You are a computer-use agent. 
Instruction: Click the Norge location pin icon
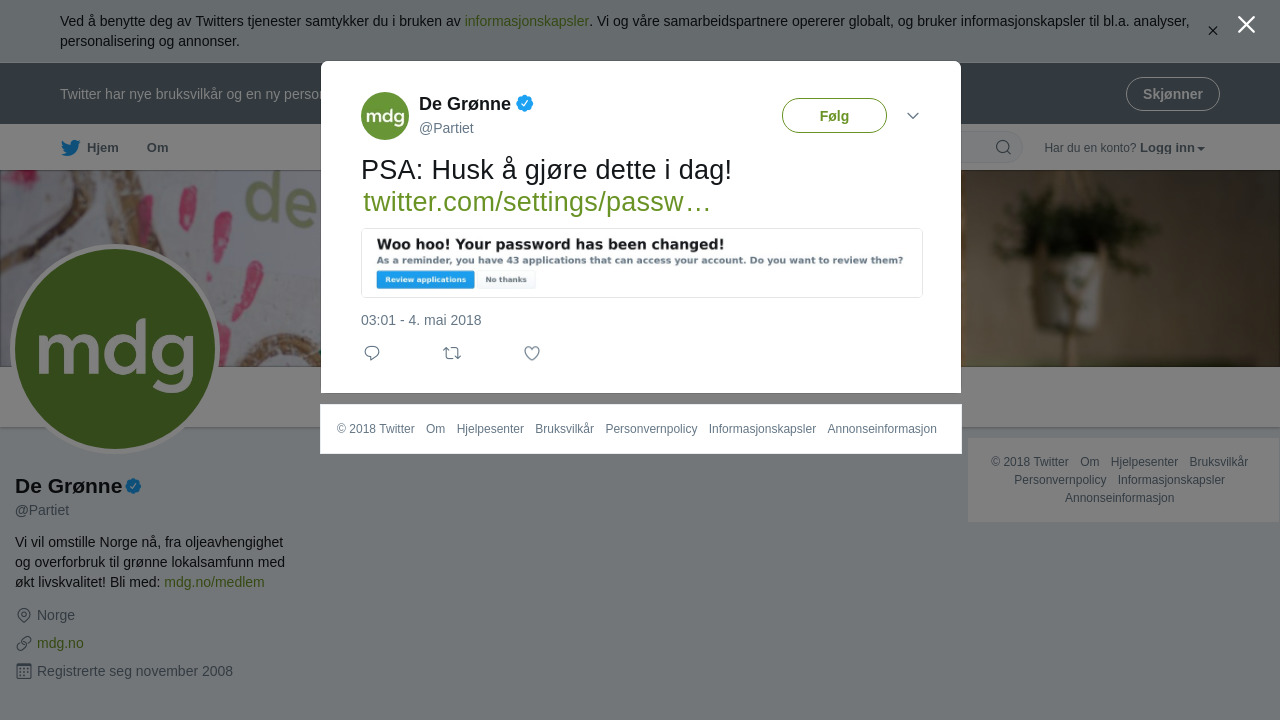(x=24, y=615)
